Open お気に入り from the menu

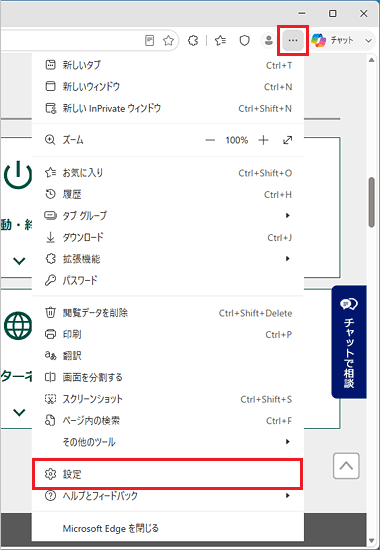(168, 173)
